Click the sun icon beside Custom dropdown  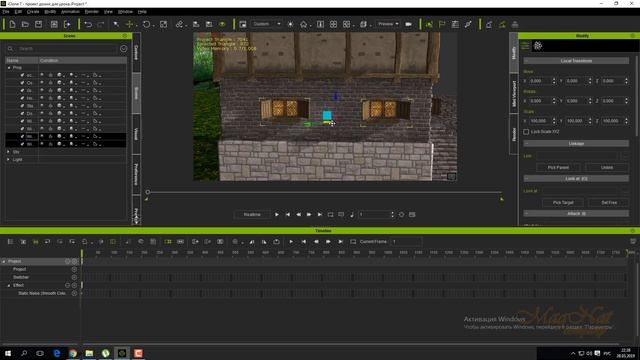[290, 24]
